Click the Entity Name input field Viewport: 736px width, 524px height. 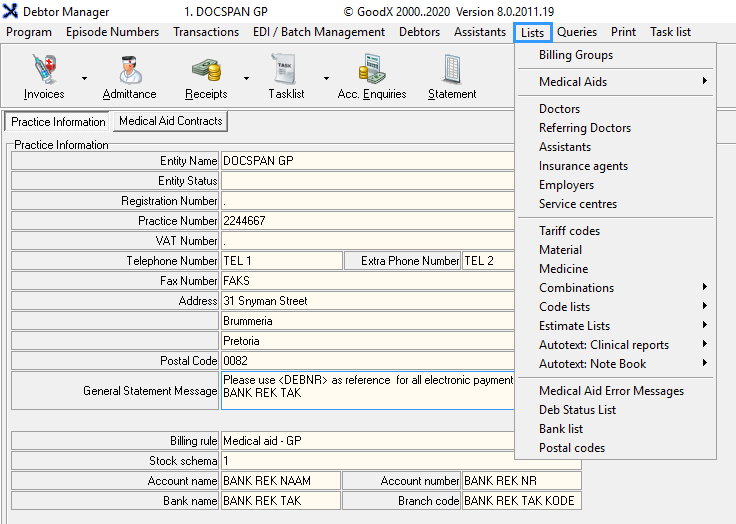(400, 161)
